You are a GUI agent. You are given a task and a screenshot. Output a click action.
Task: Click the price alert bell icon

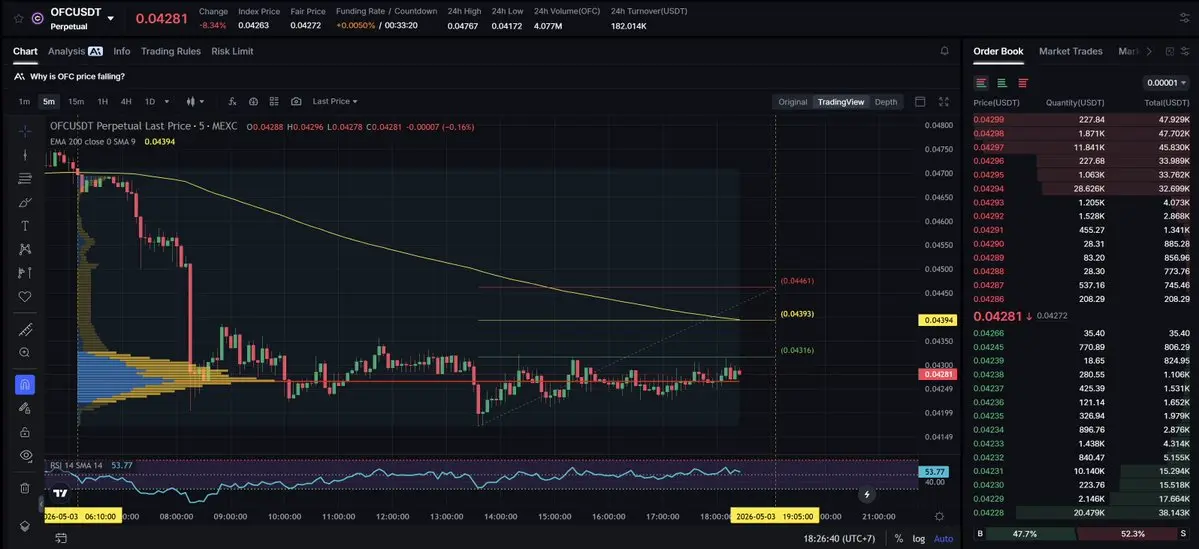[x=944, y=51]
